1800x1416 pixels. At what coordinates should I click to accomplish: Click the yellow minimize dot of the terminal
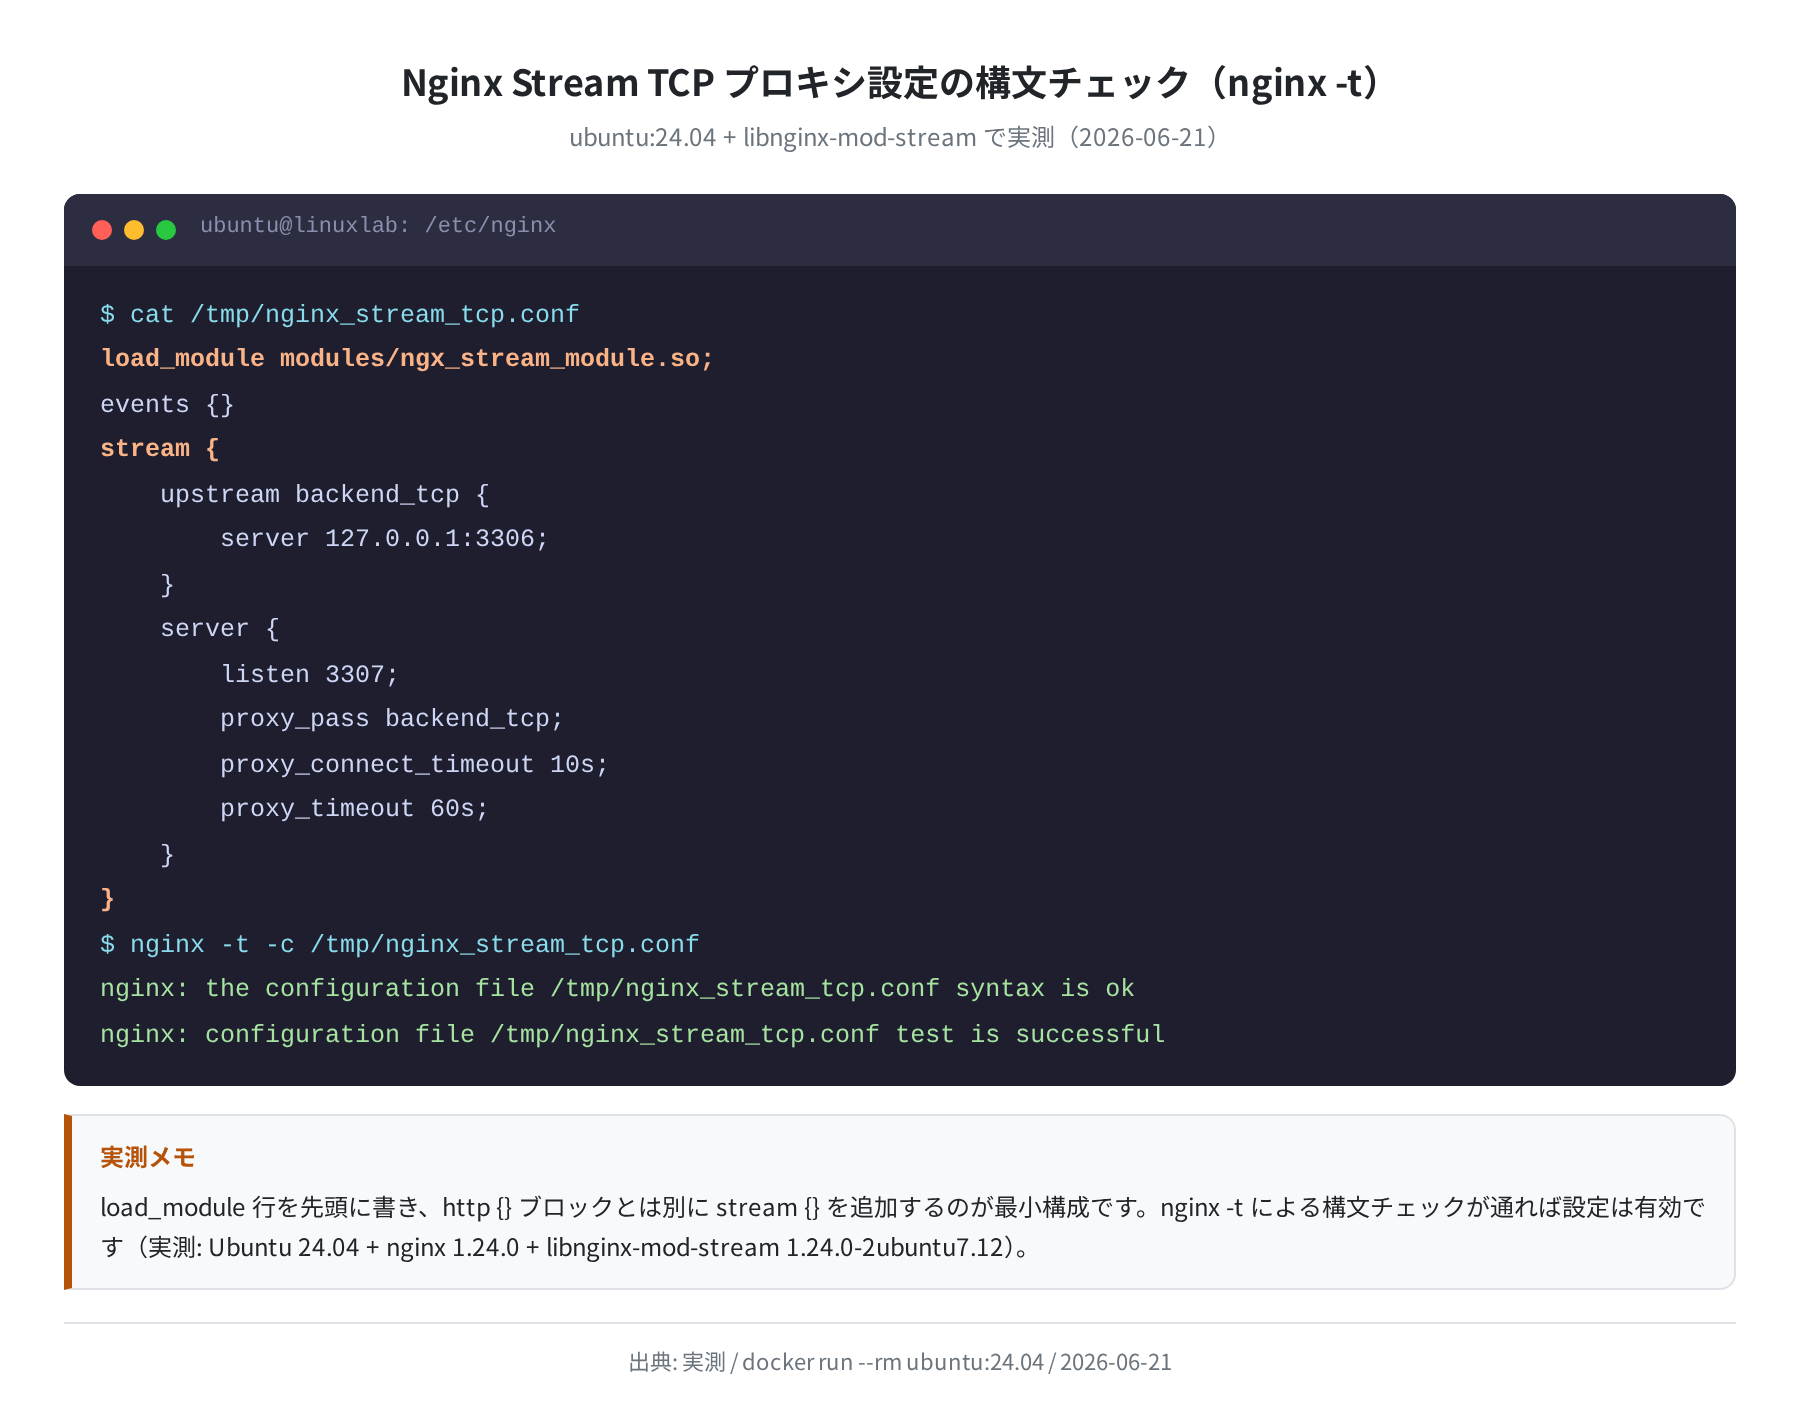pyautogui.click(x=134, y=230)
